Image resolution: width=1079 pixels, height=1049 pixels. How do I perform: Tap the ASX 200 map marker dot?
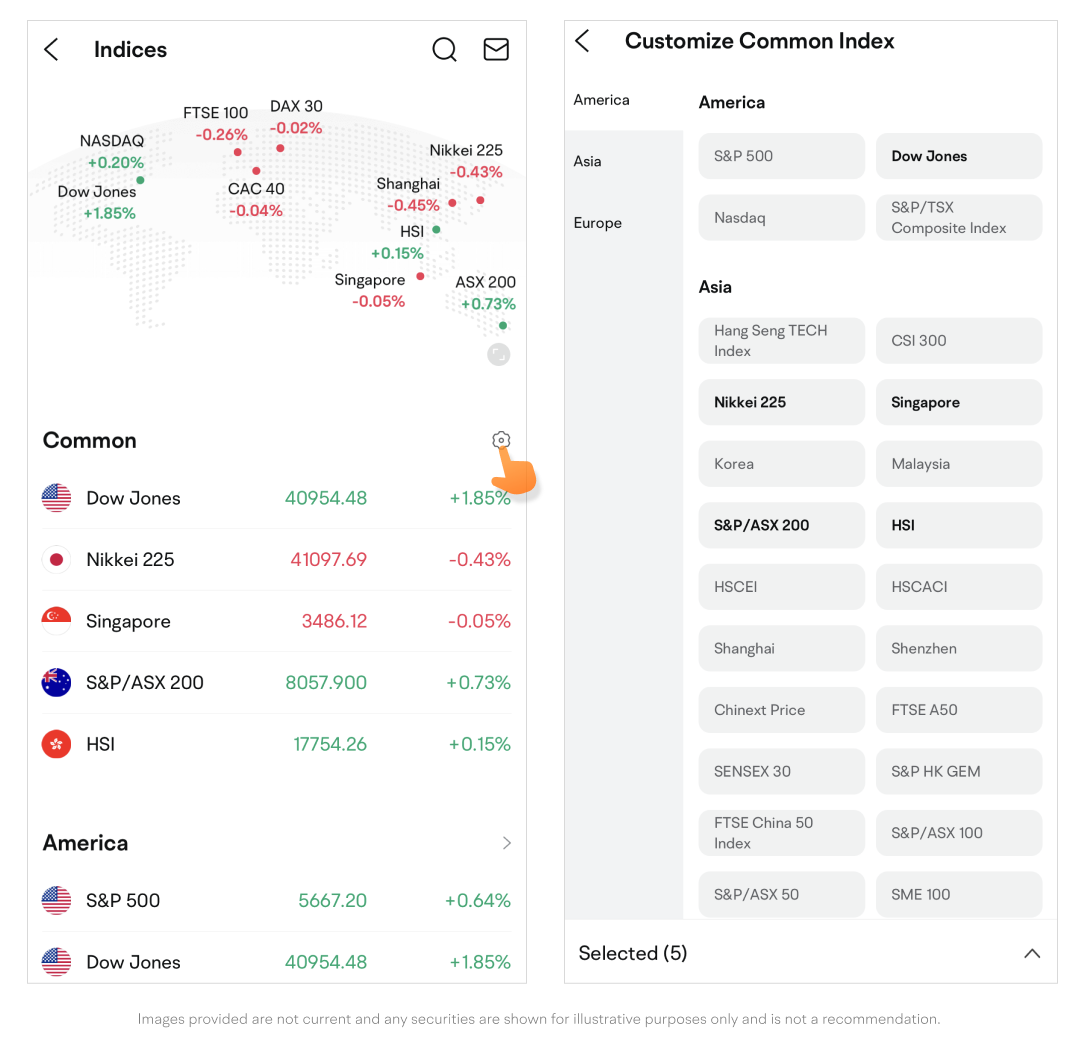(503, 325)
